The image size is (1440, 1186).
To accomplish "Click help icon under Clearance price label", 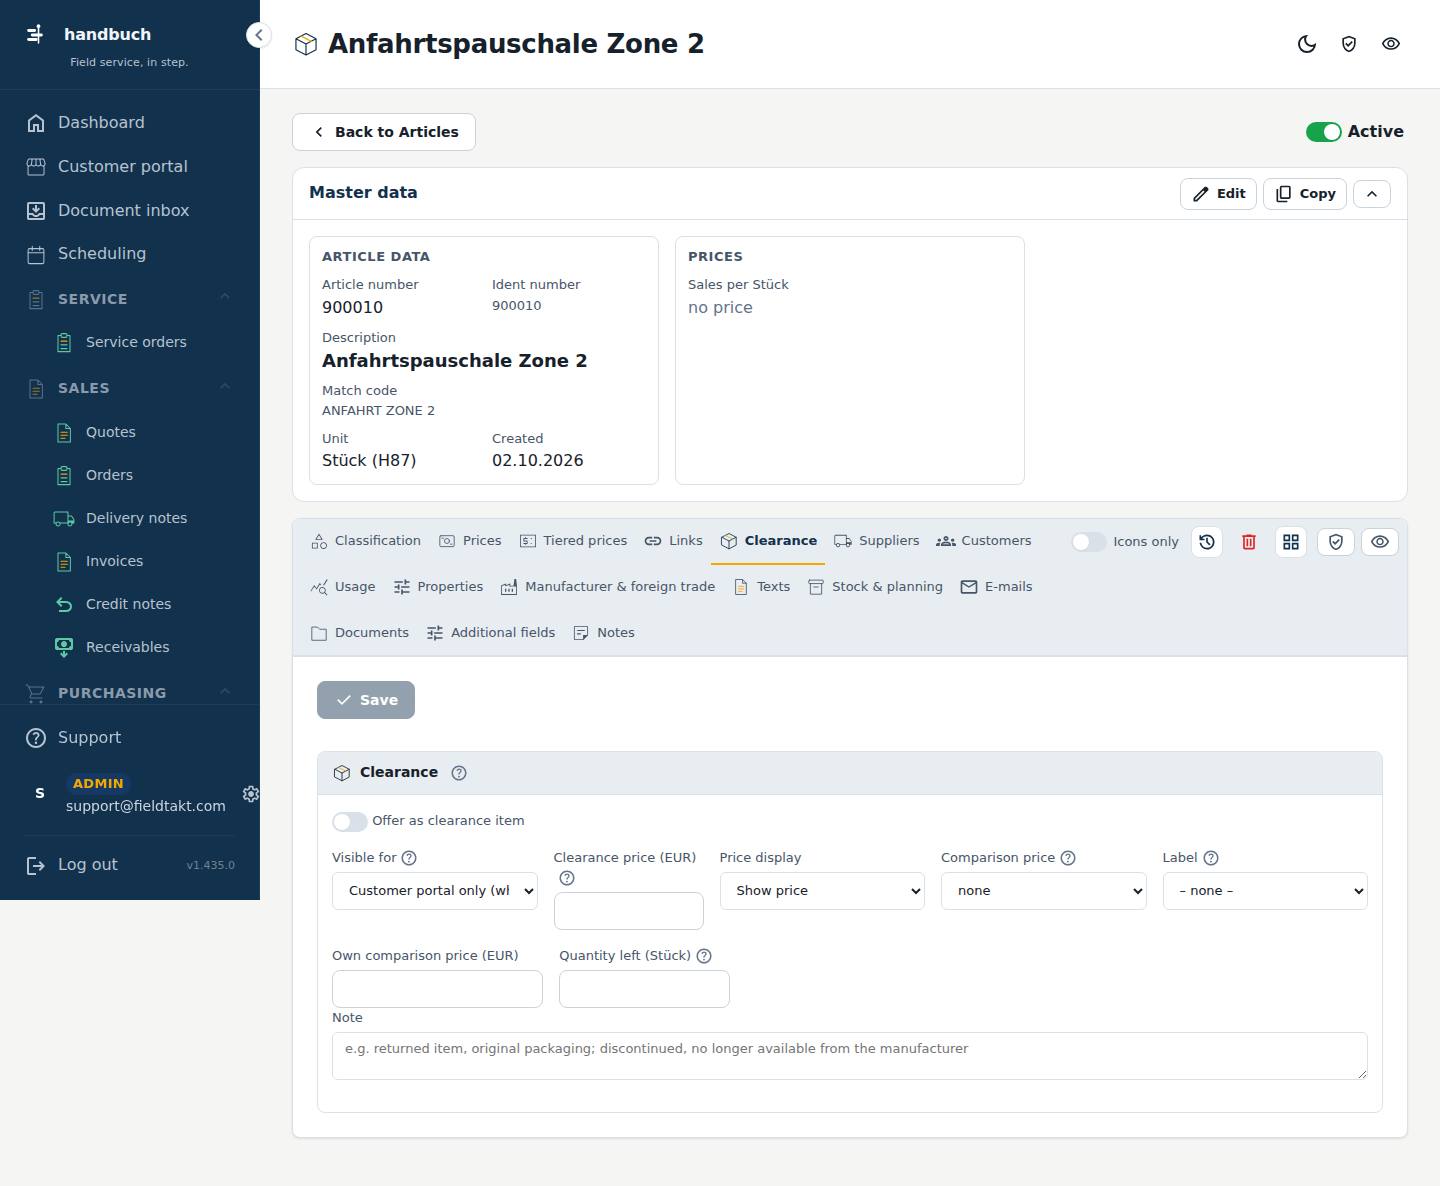I will pos(567,878).
